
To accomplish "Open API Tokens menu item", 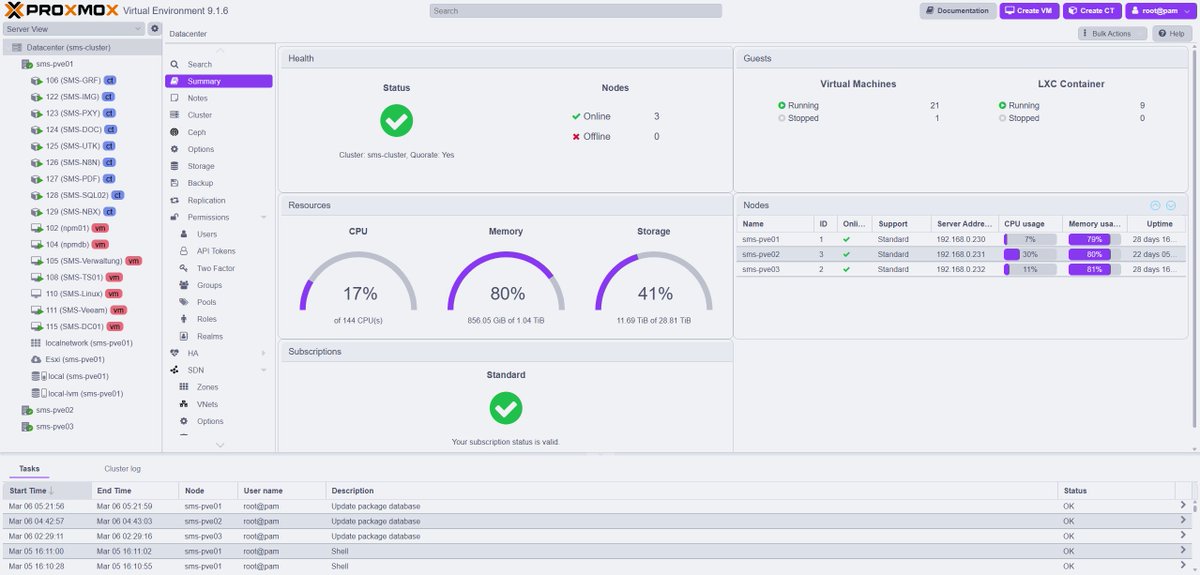I will pos(218,251).
